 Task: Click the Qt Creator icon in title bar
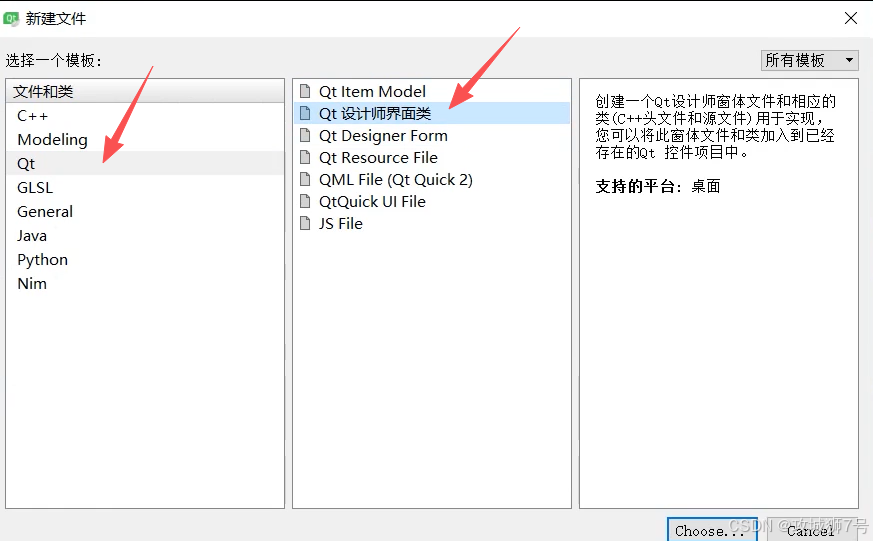(x=11, y=18)
